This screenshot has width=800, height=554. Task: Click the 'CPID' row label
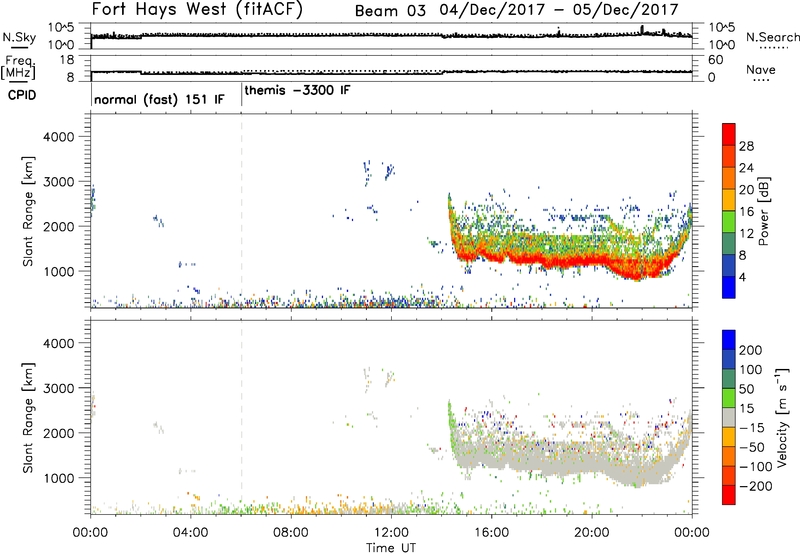coord(22,95)
